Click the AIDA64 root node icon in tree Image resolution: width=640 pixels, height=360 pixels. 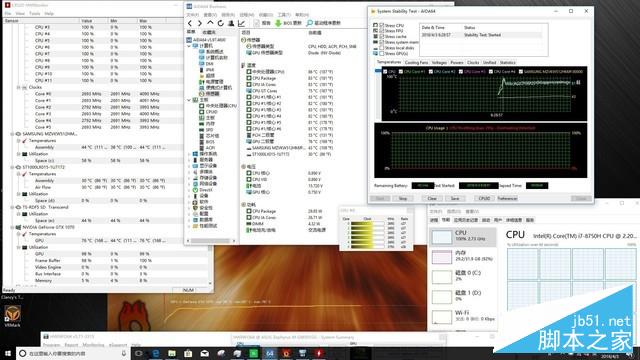189,40
